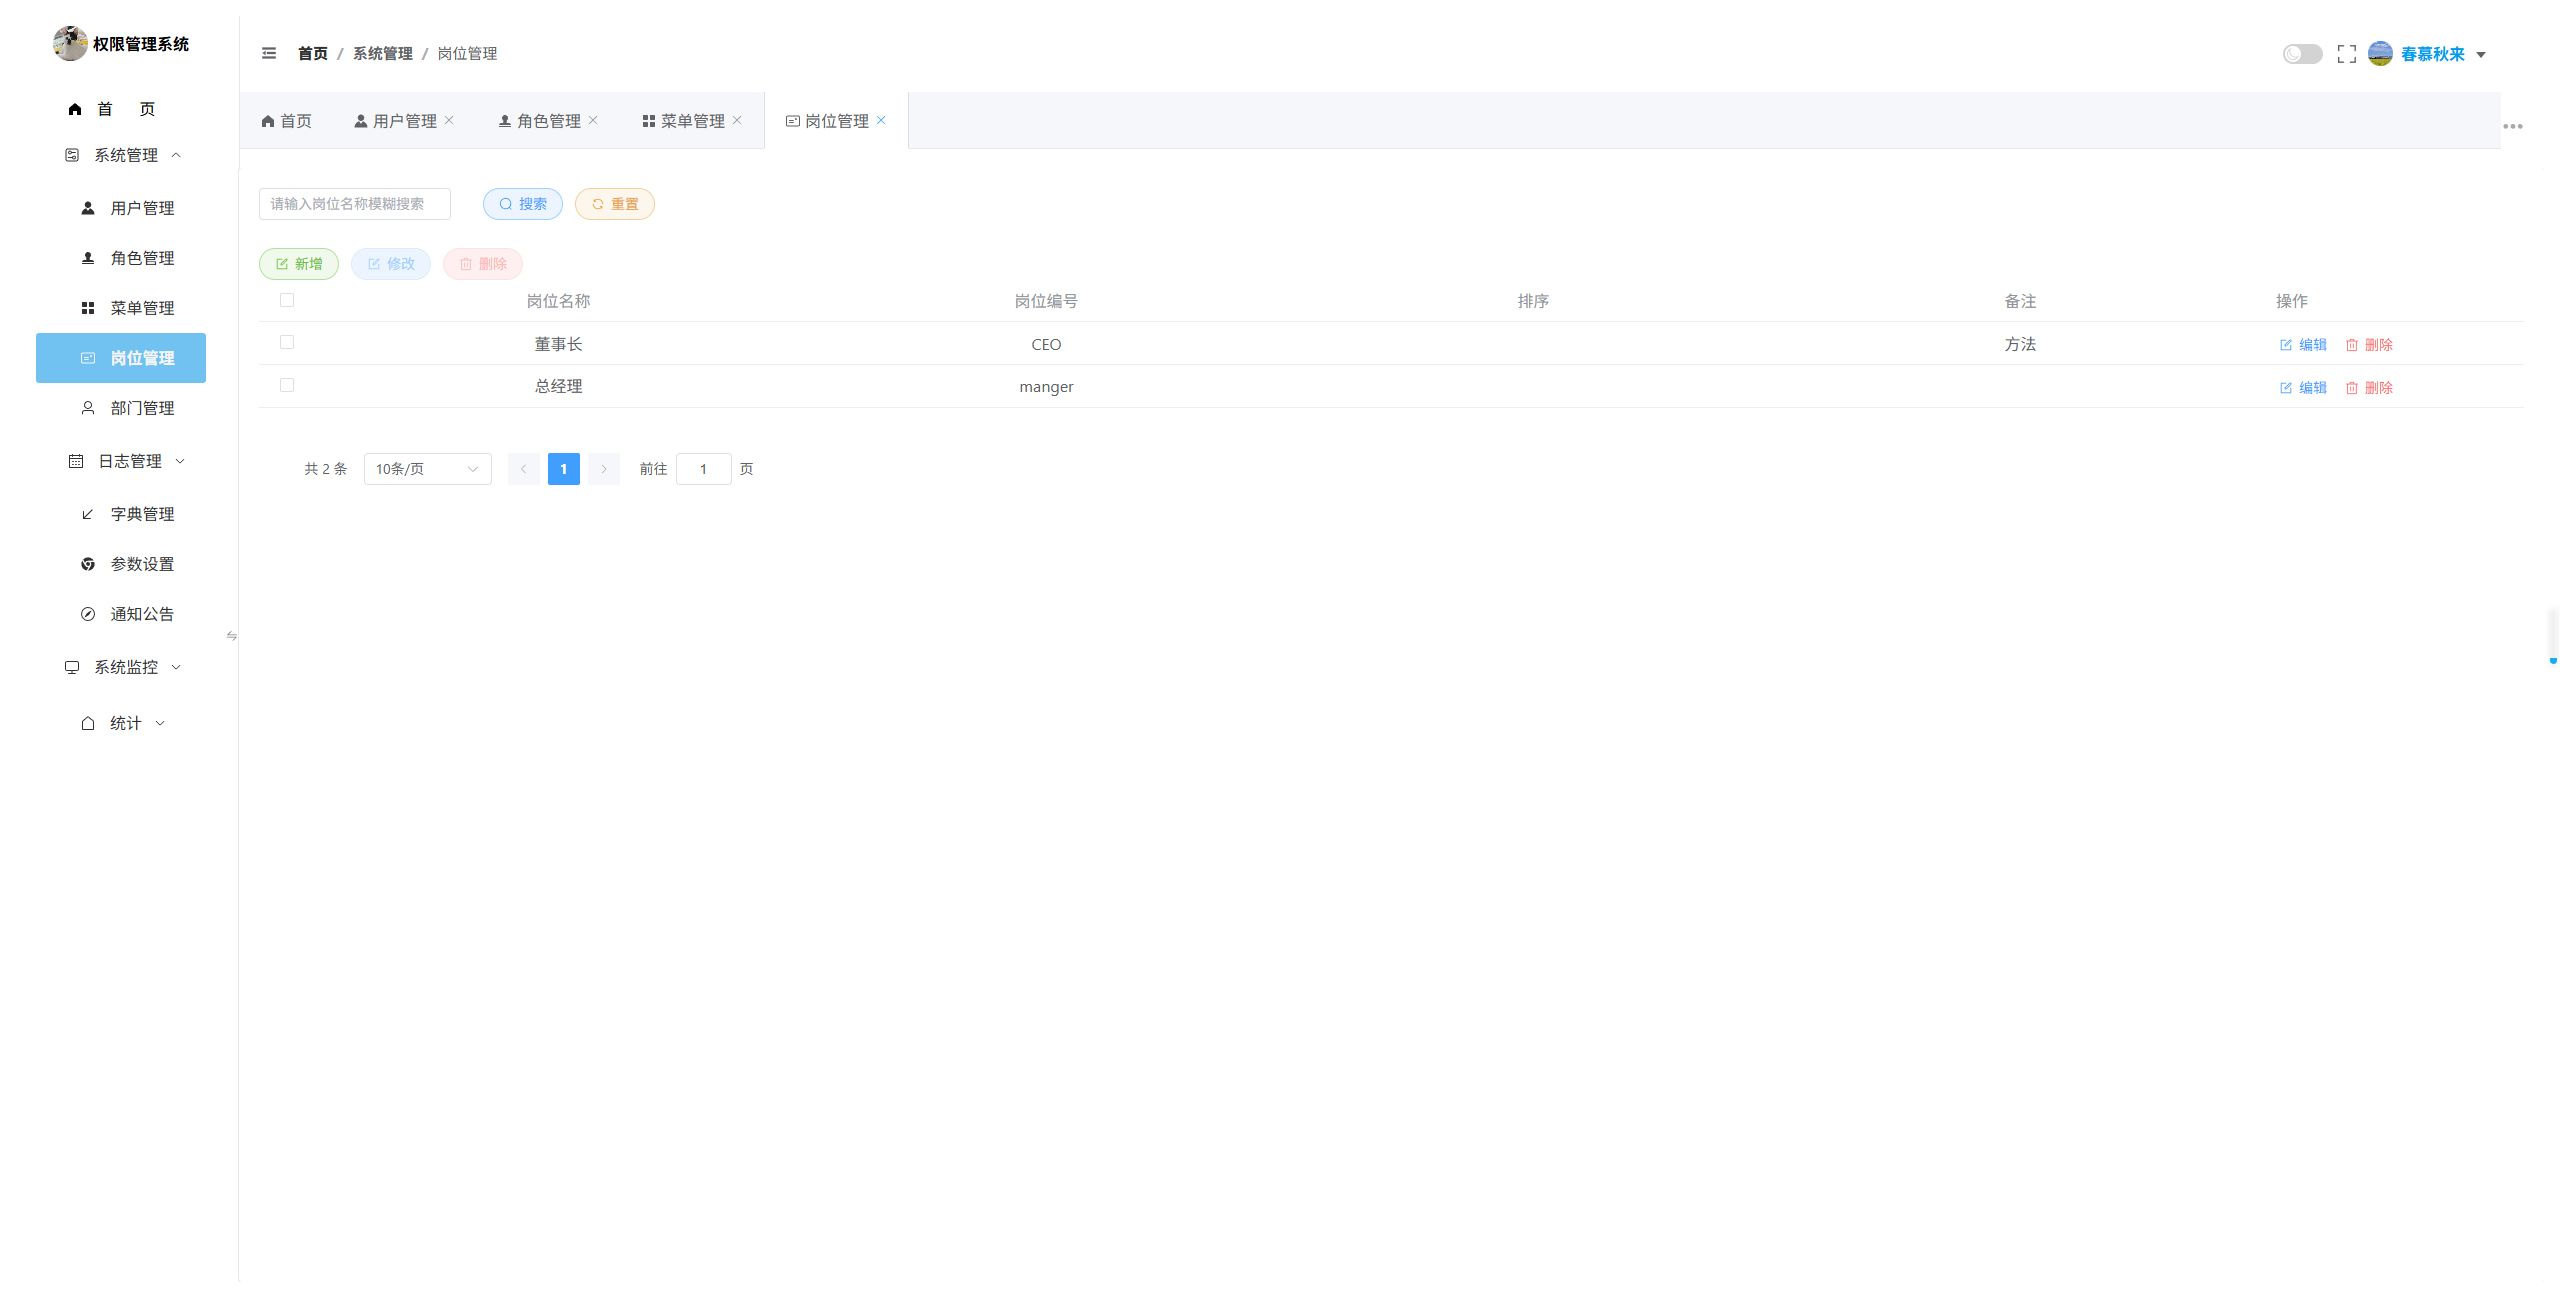Click the edit icon in 总经理 row
Image resolution: width=2560 pixels, height=1305 pixels.
coord(2286,388)
